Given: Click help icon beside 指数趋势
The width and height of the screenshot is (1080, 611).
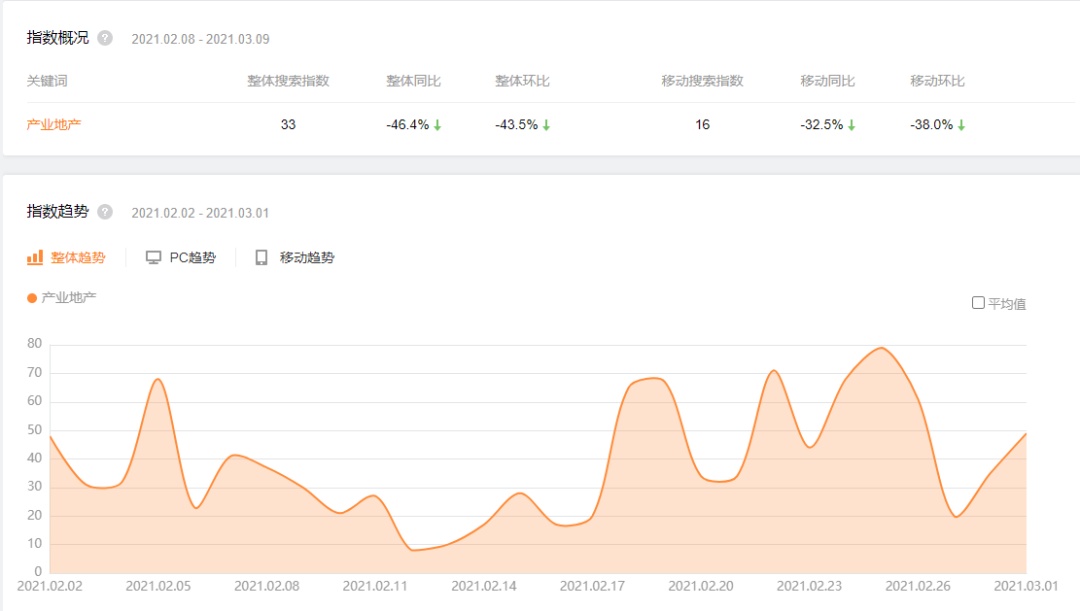Looking at the screenshot, I should [x=105, y=212].
